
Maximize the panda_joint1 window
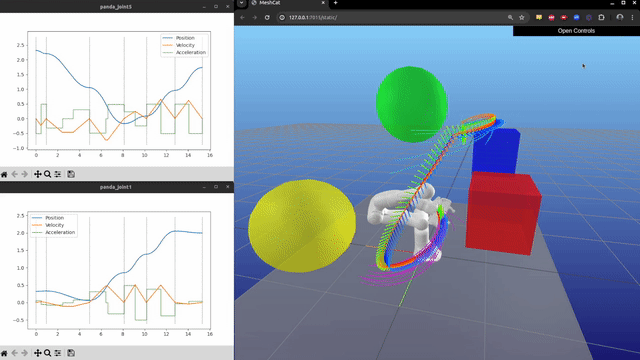pos(216,187)
